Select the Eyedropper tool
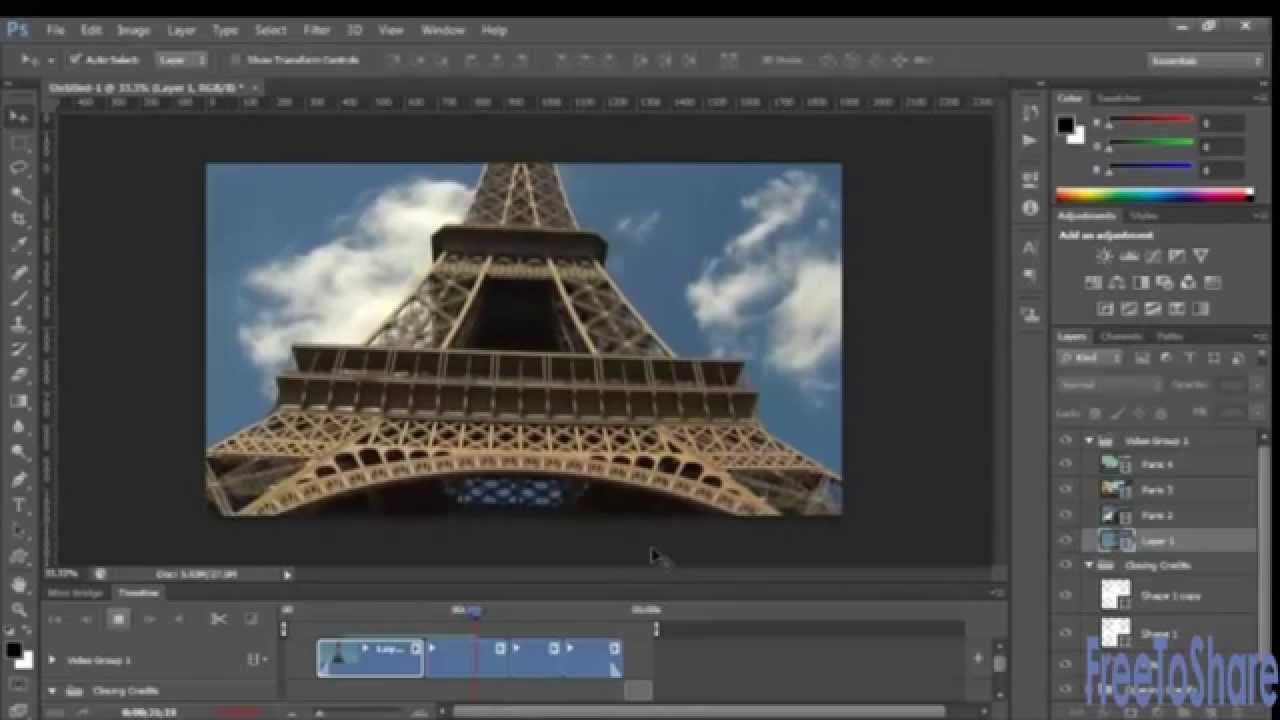 [19, 246]
